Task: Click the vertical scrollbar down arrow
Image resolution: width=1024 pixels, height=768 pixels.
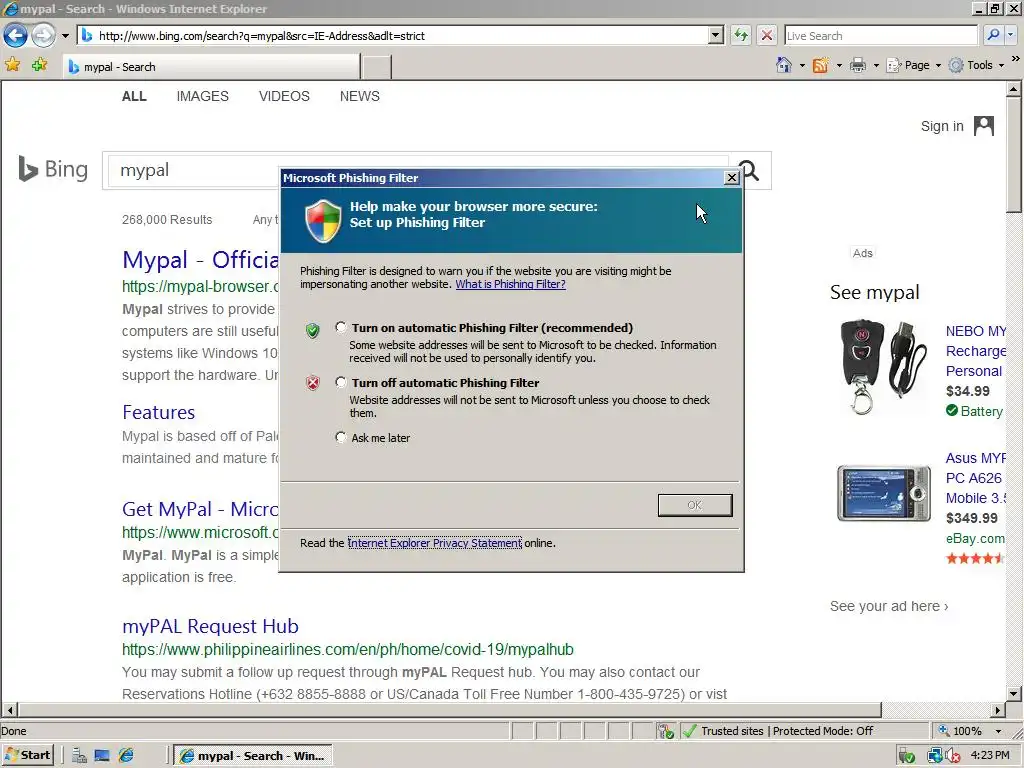Action: tap(1014, 694)
